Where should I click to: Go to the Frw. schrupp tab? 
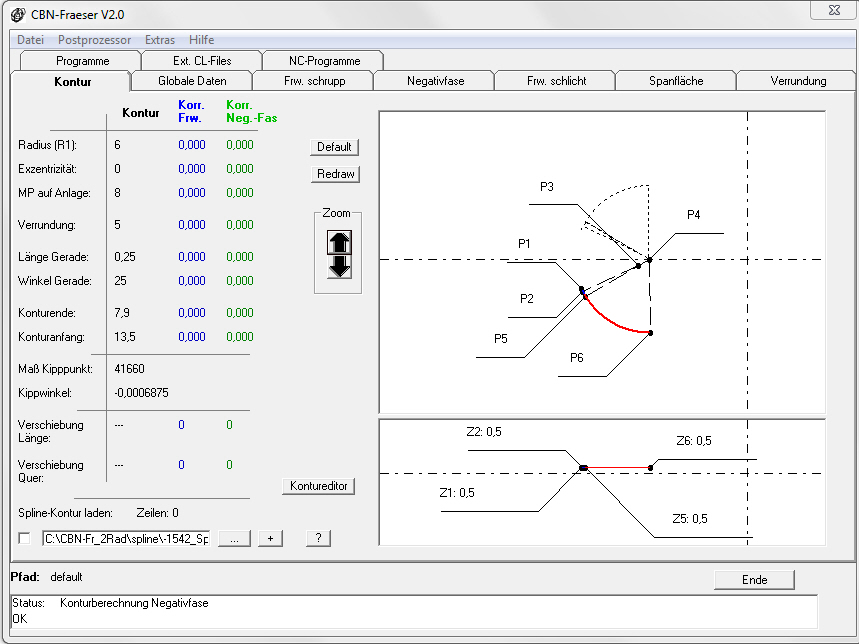tap(314, 81)
